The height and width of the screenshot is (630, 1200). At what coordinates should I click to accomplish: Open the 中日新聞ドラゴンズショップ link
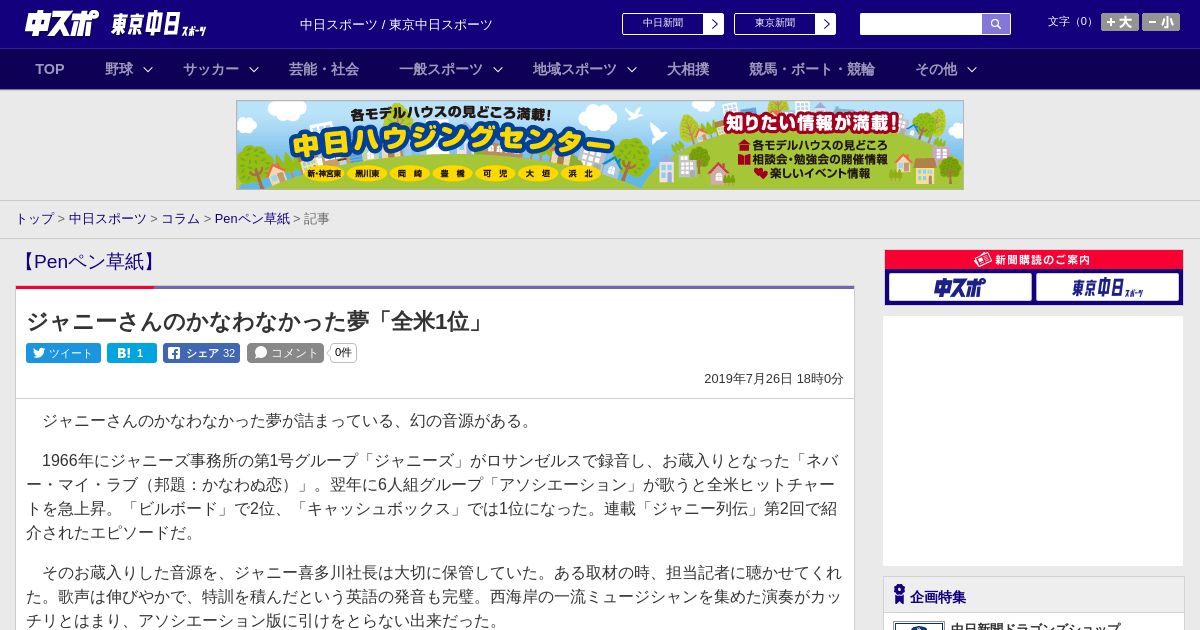(x=1035, y=626)
